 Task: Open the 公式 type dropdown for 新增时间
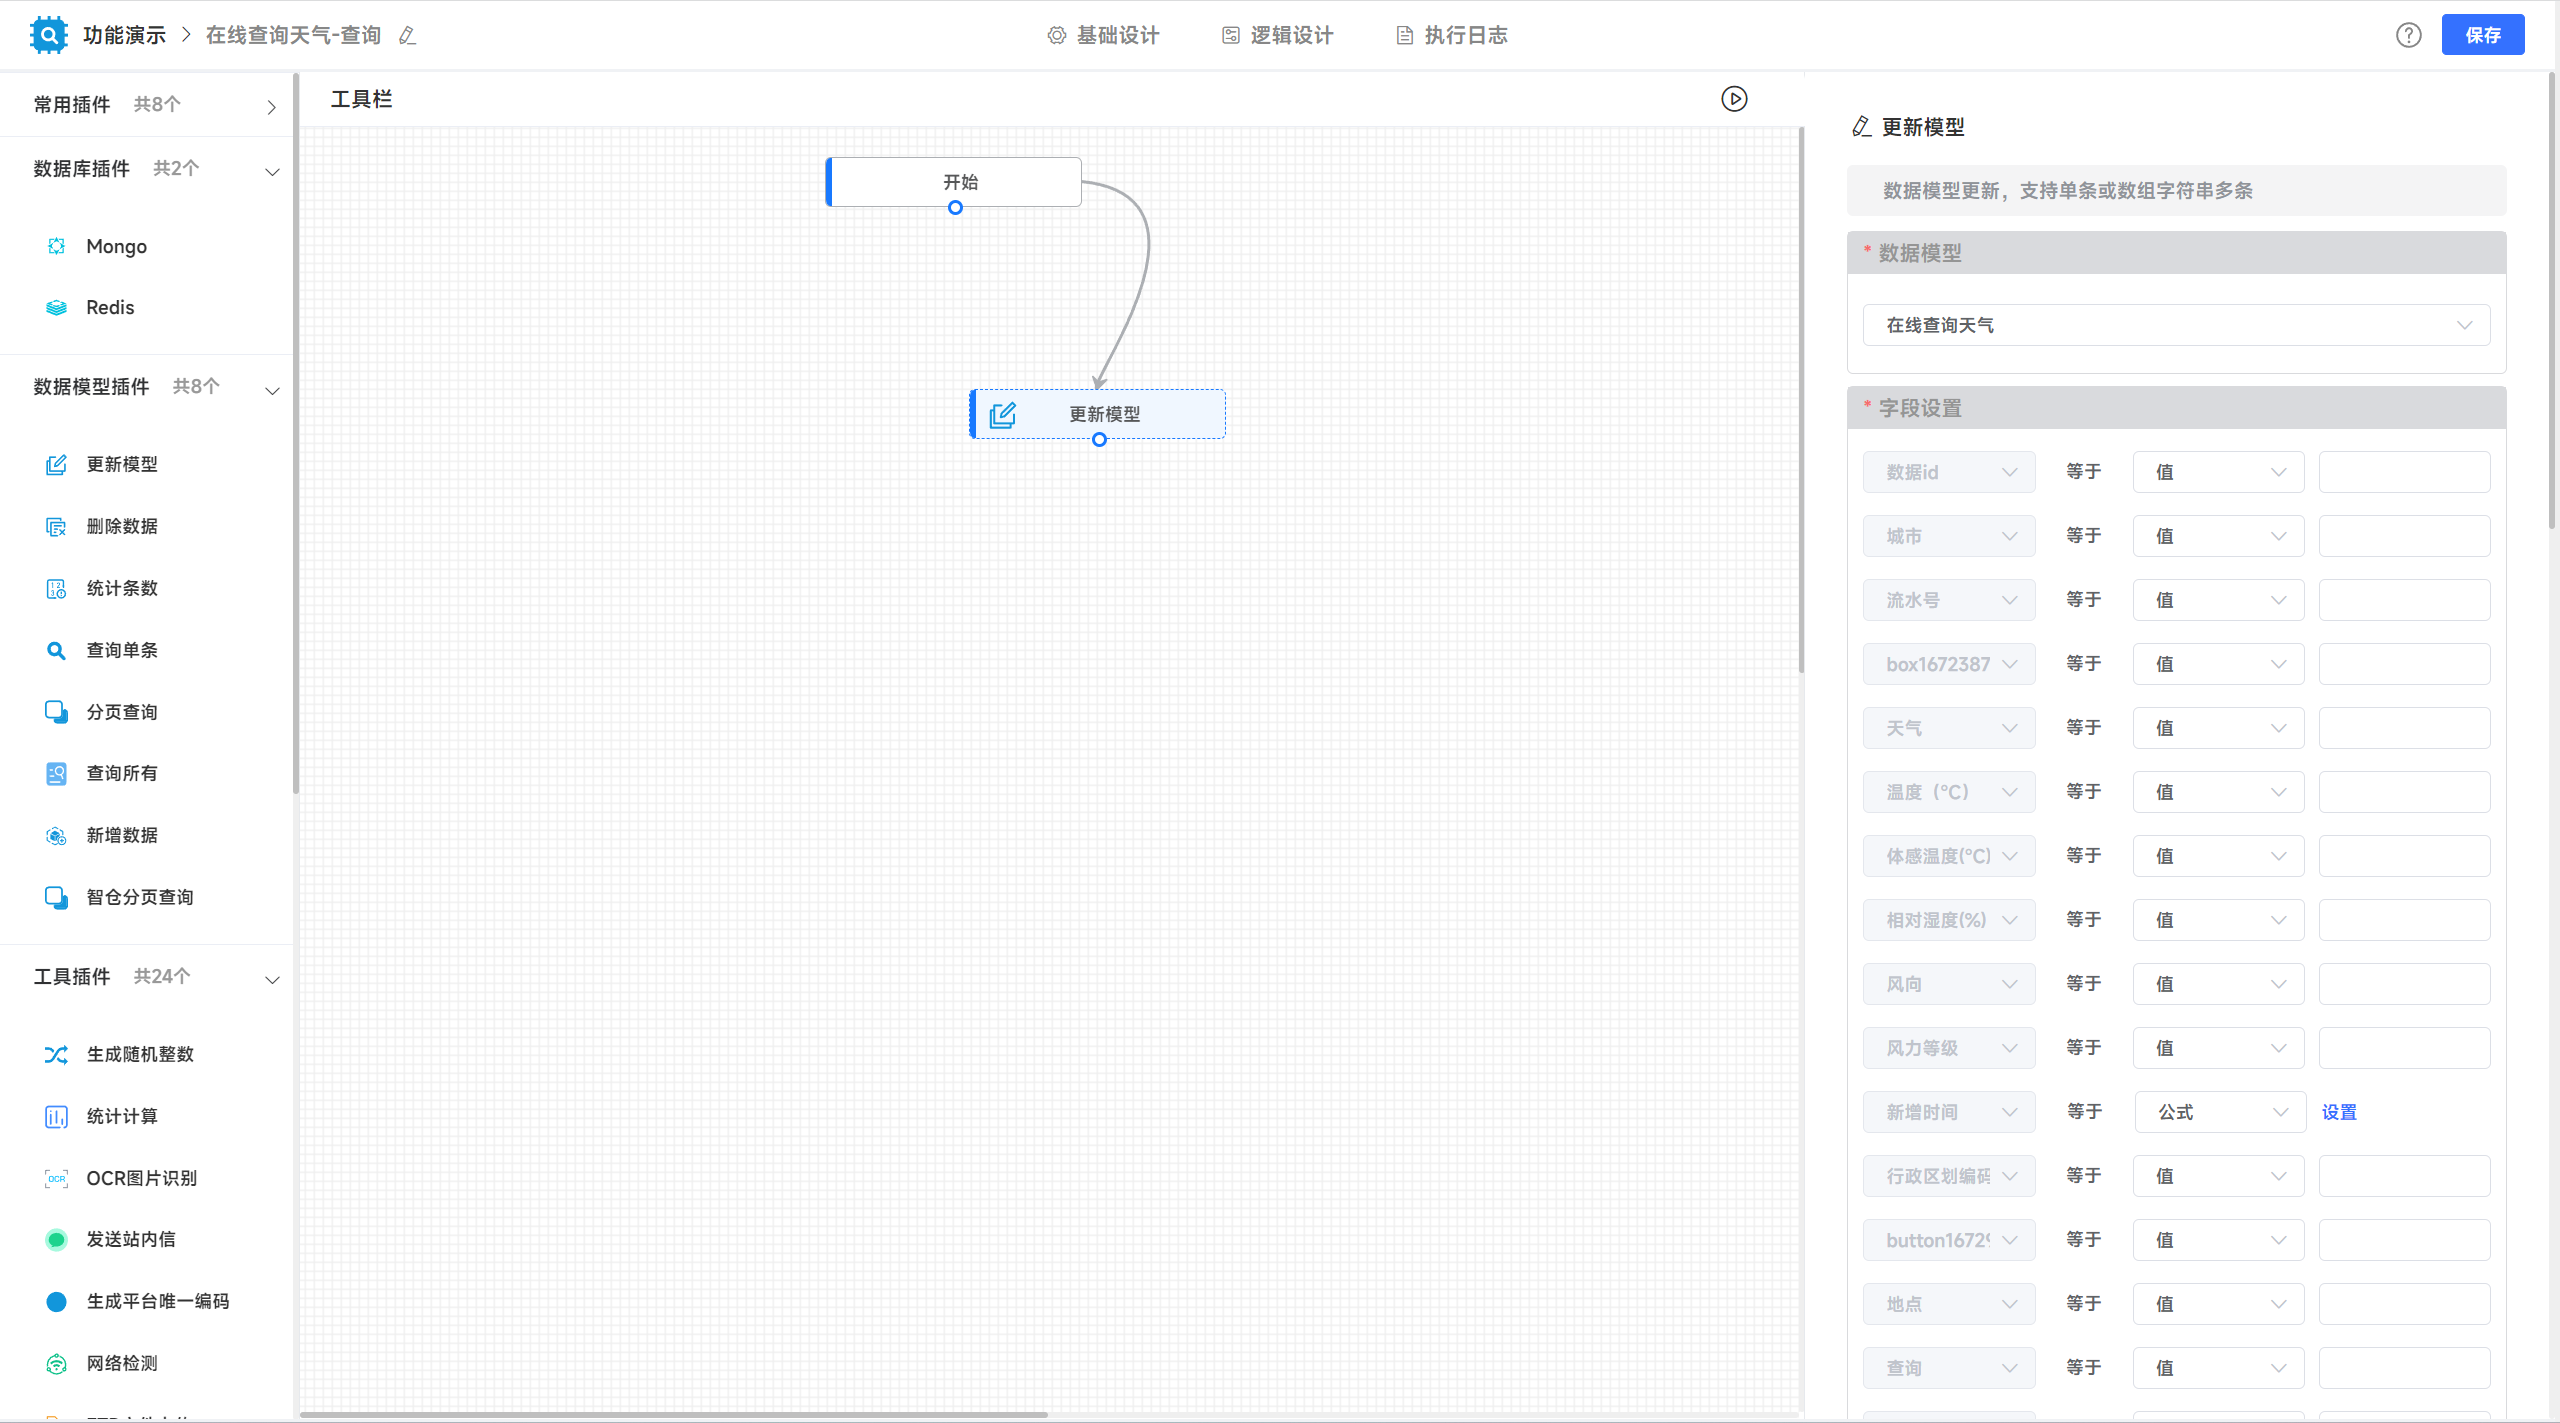pyautogui.click(x=2220, y=1112)
